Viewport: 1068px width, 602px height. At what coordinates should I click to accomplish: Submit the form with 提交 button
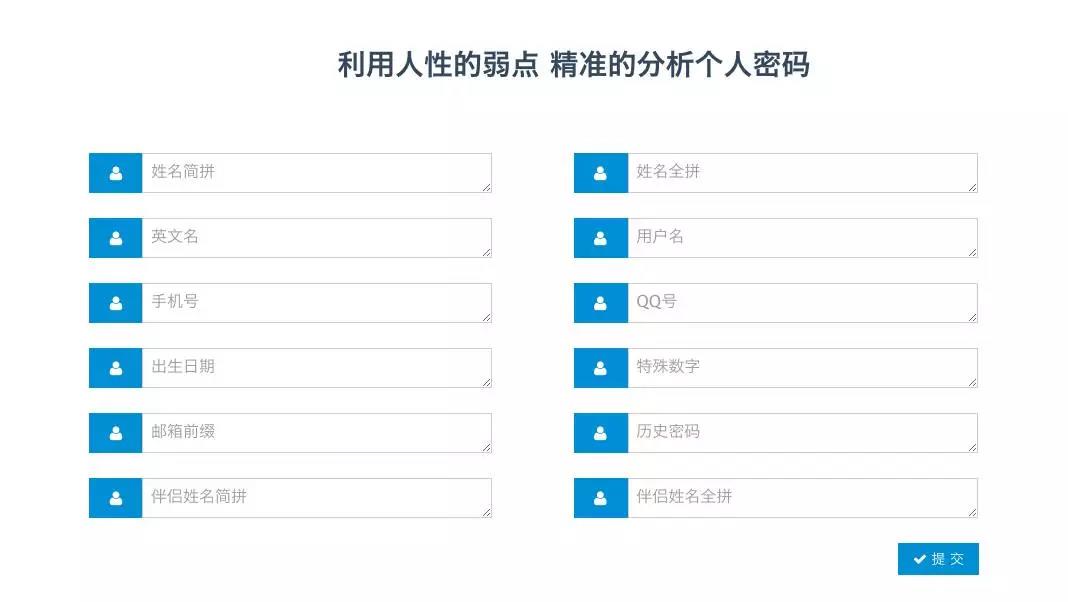(x=938, y=559)
